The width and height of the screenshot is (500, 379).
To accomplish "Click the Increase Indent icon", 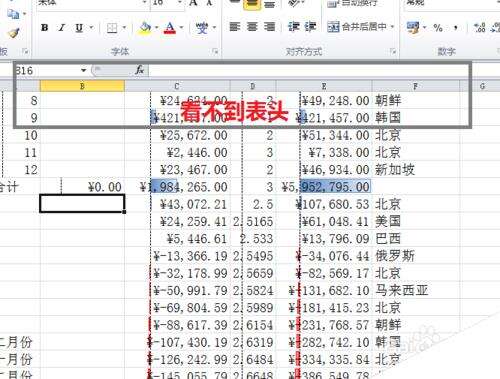I will [310, 26].
